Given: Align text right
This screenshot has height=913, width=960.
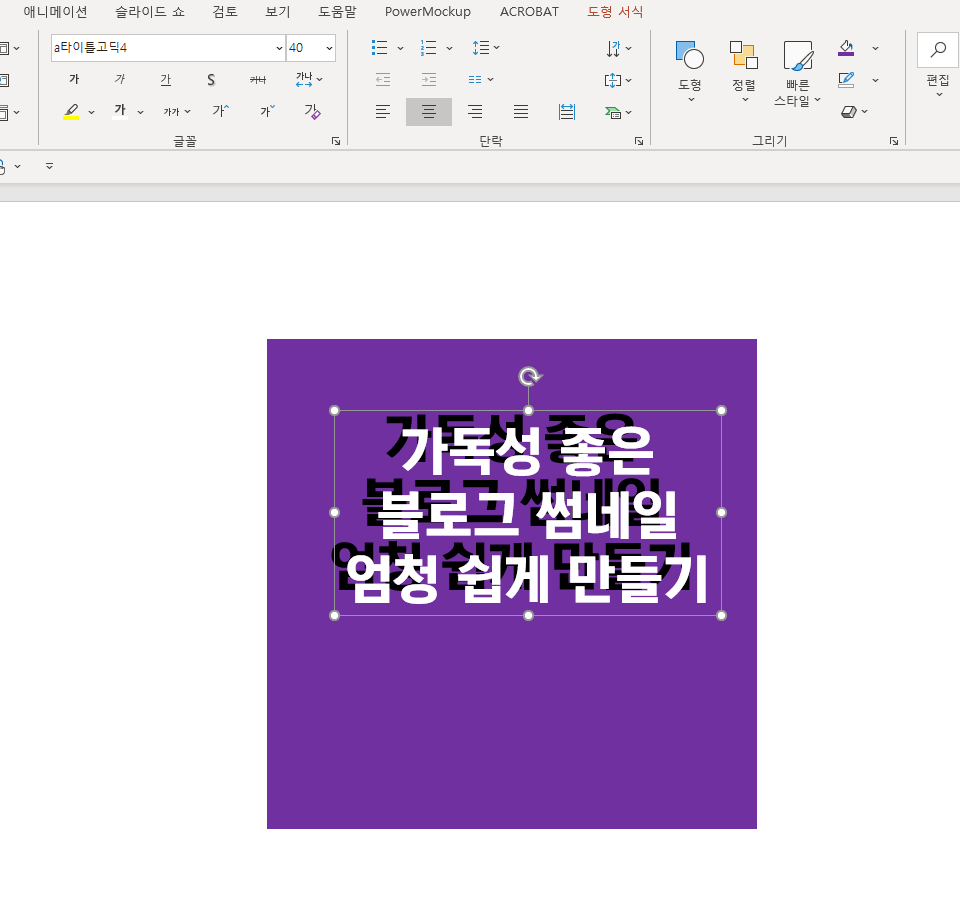Looking at the screenshot, I should [x=474, y=111].
